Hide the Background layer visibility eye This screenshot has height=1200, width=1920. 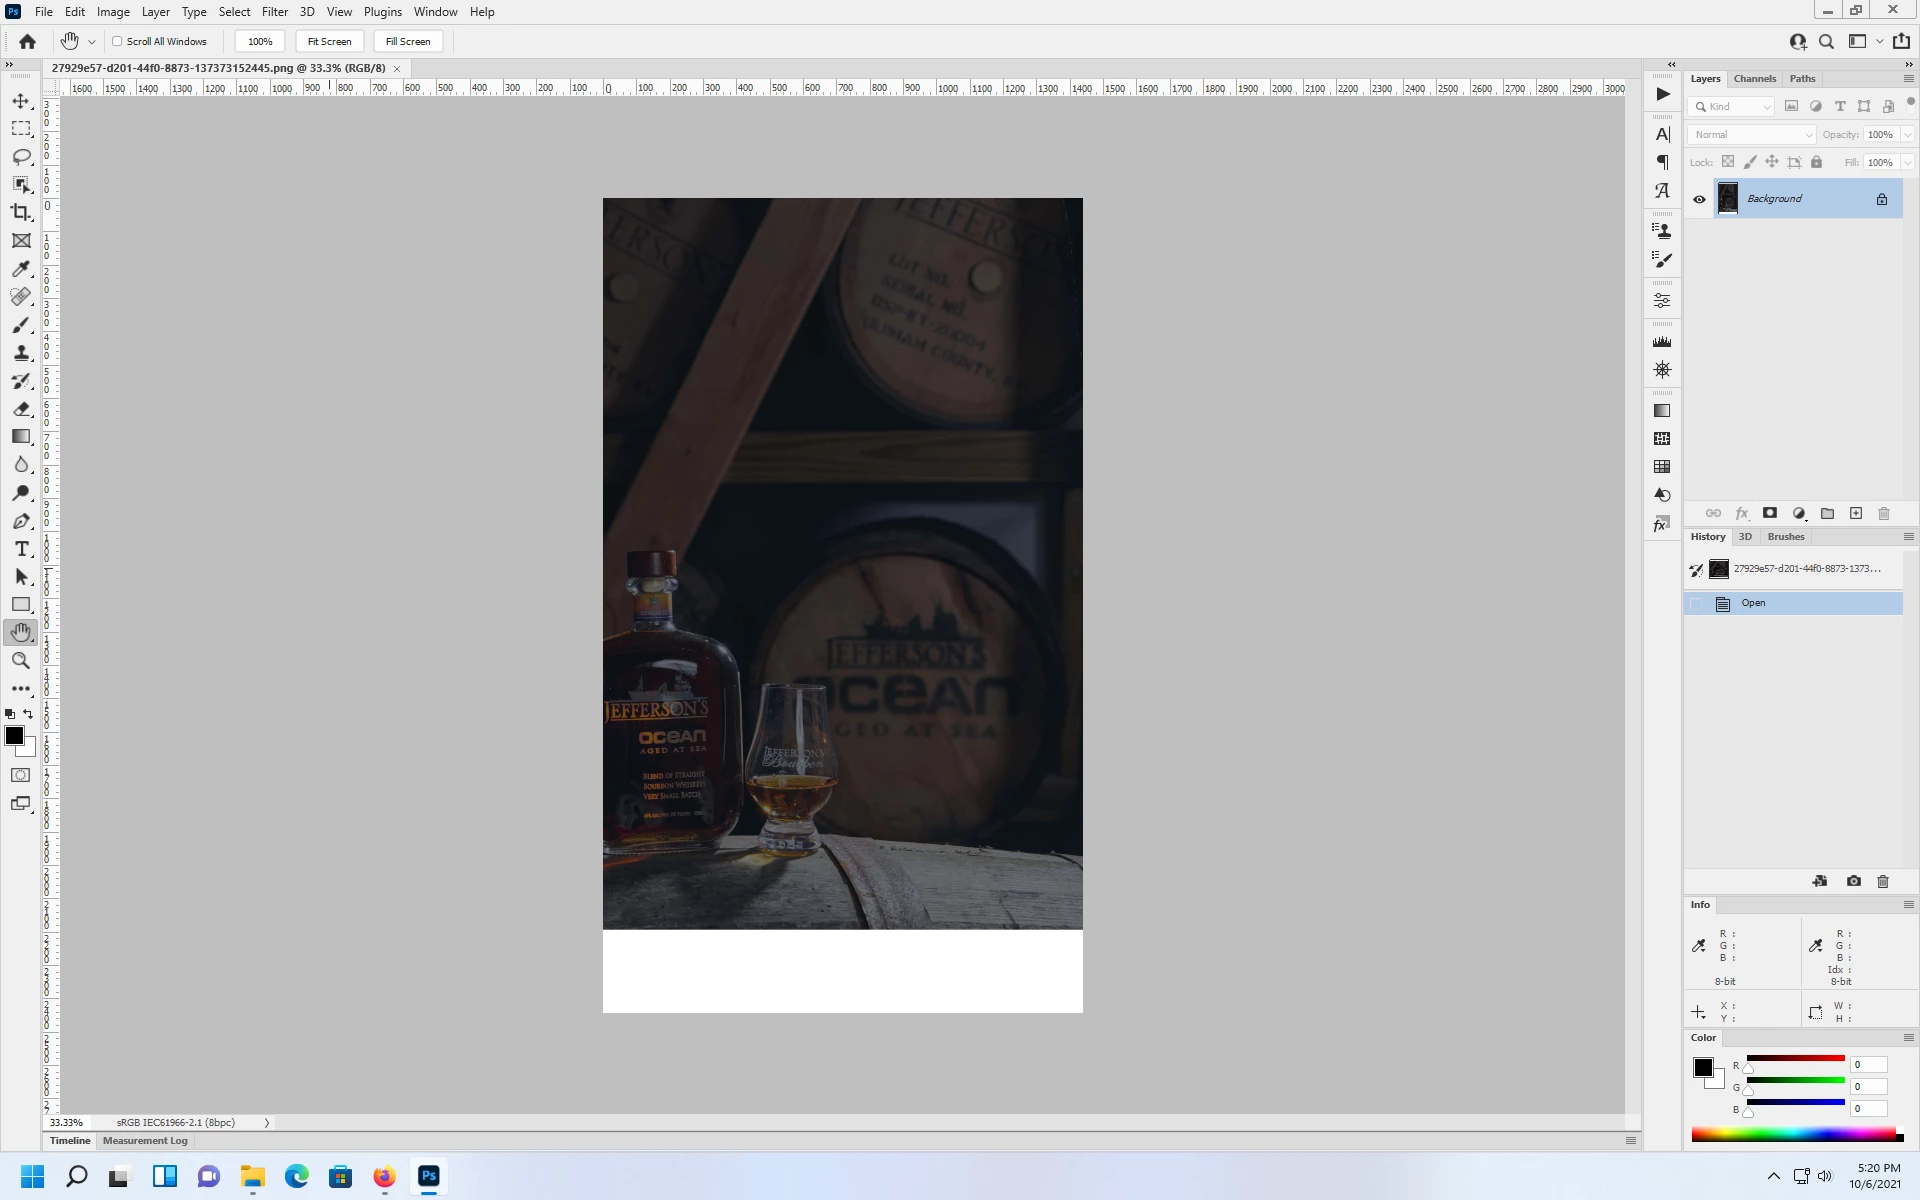1699,199
